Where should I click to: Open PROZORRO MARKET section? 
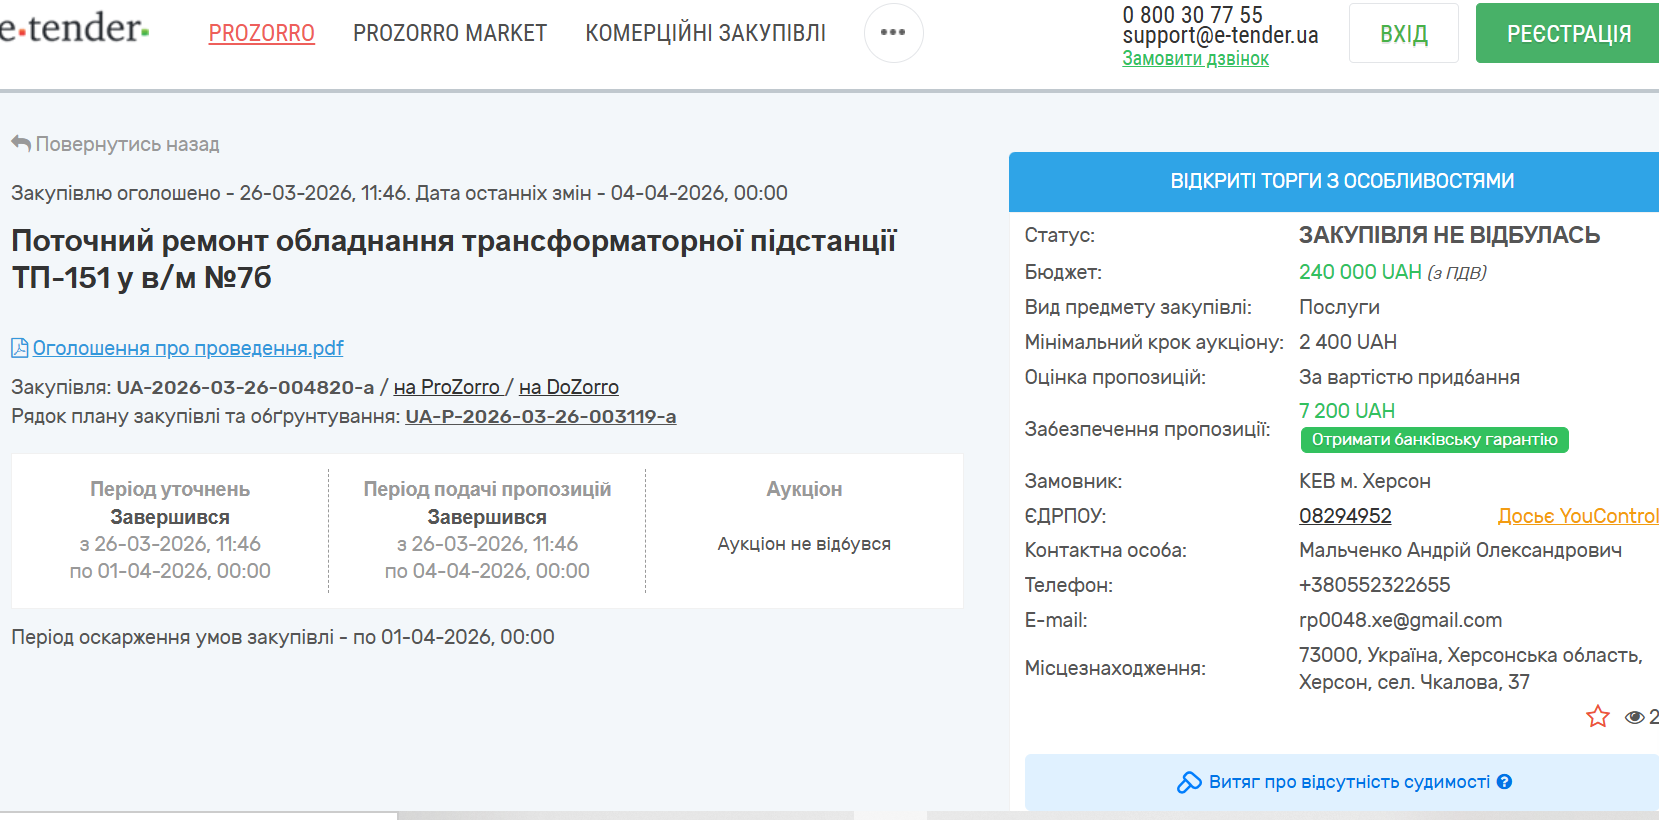tap(450, 33)
